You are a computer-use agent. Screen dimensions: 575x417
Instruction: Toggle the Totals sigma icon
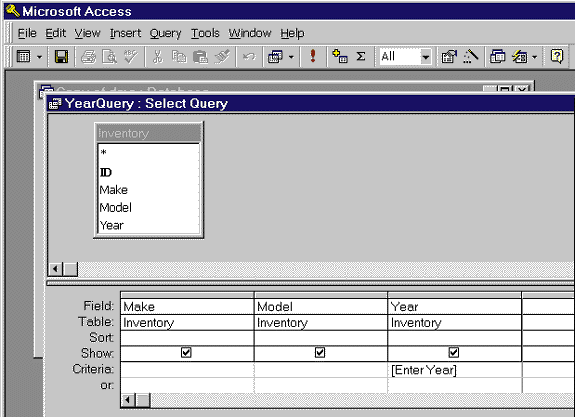tap(361, 56)
